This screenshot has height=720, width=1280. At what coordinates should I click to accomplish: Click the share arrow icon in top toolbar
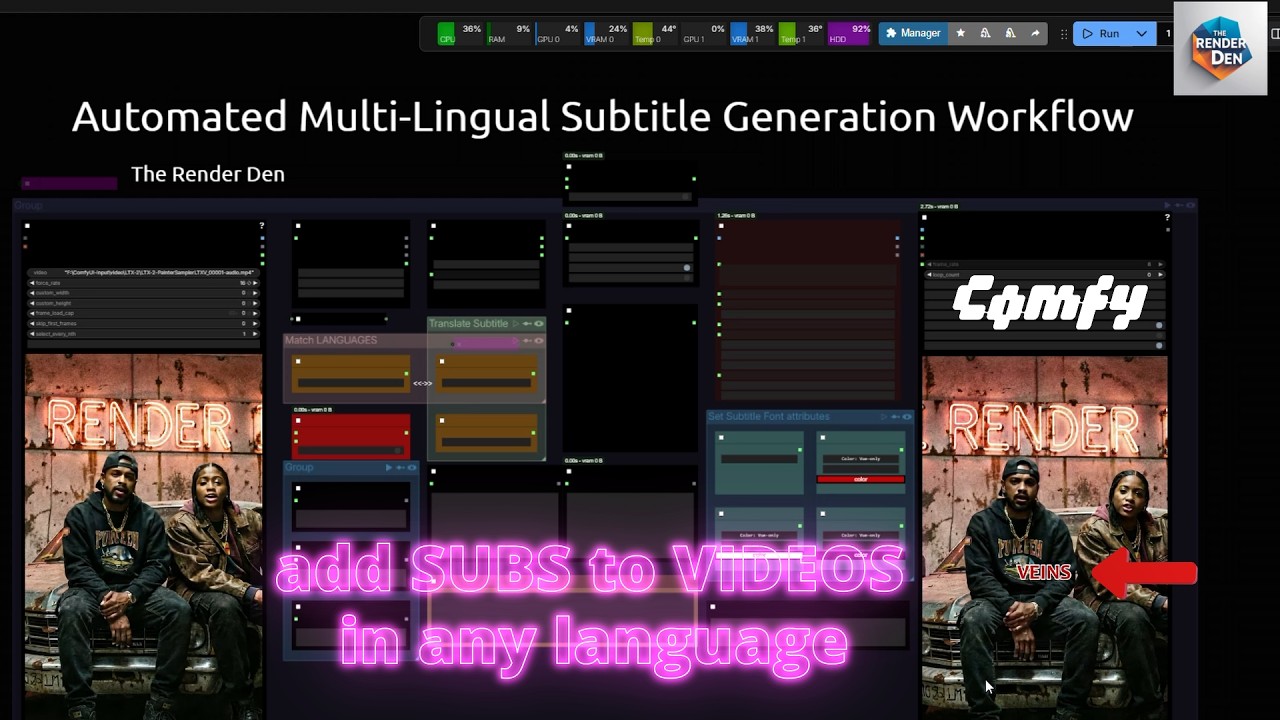(1035, 33)
